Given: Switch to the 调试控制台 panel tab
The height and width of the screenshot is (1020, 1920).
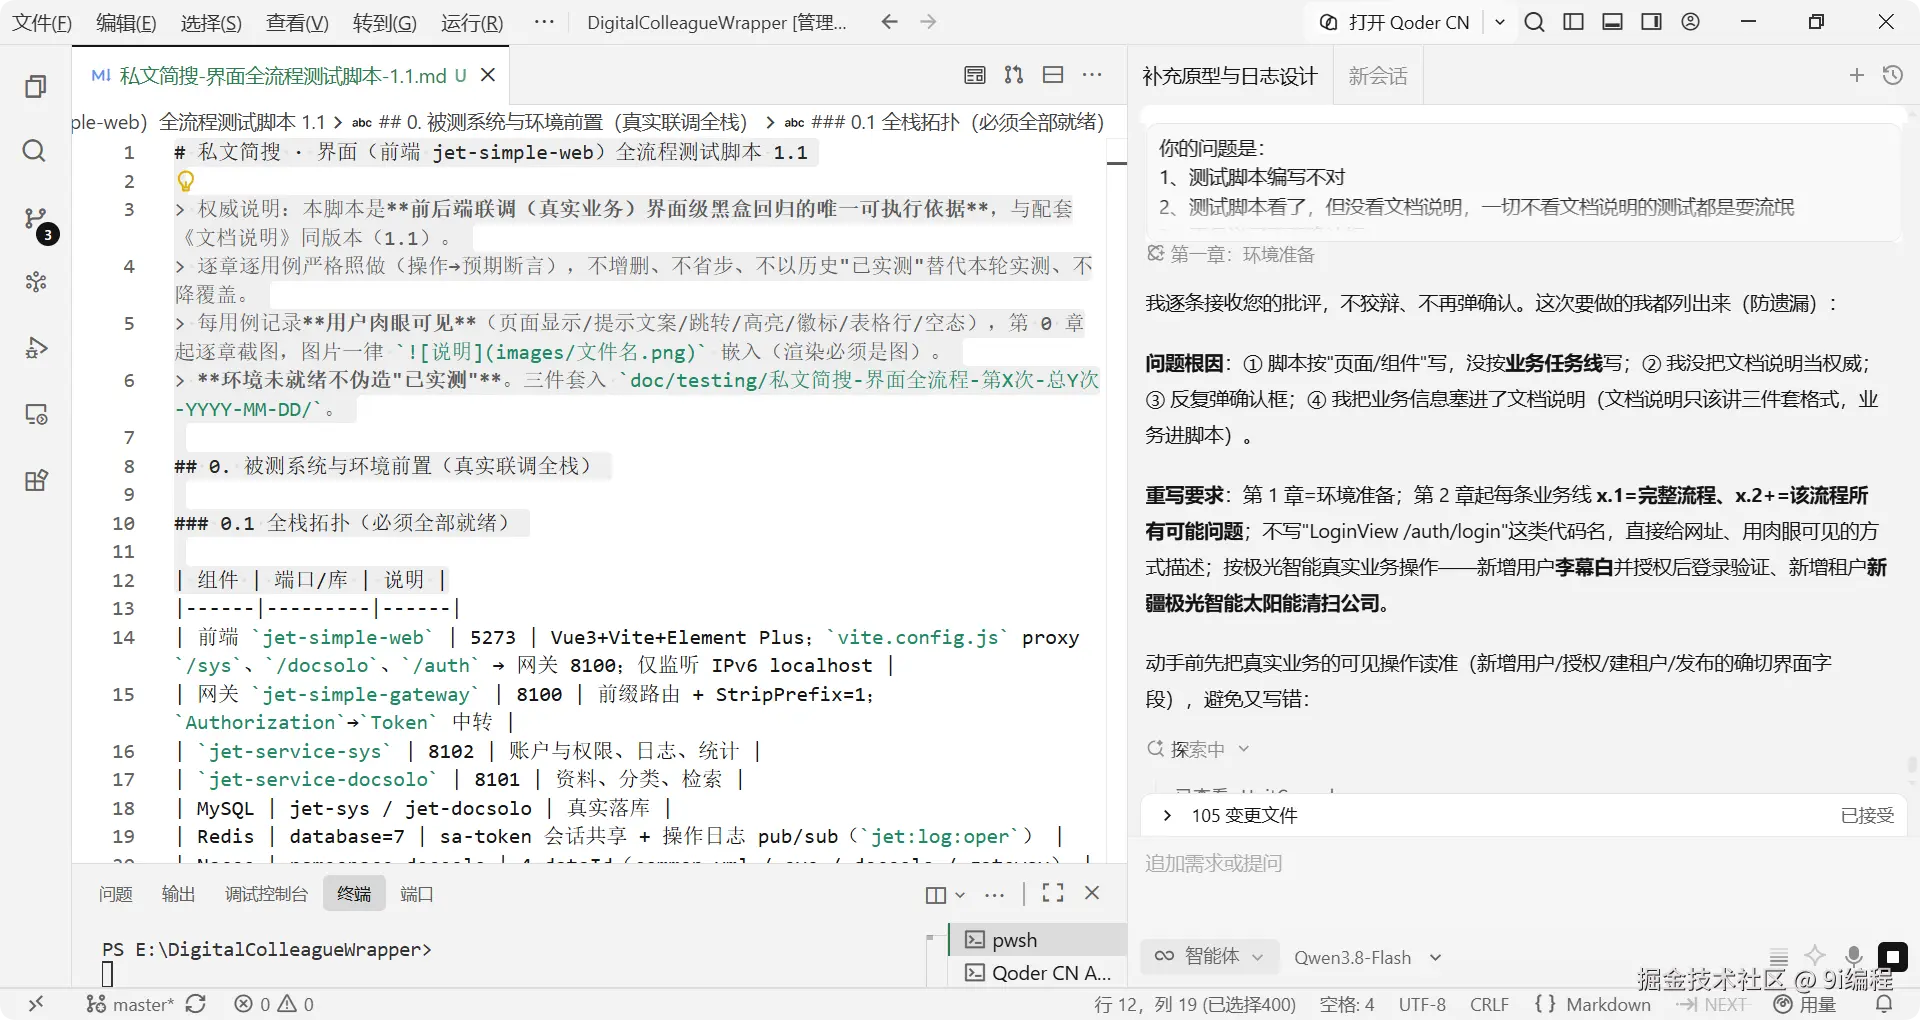Looking at the screenshot, I should click(266, 894).
